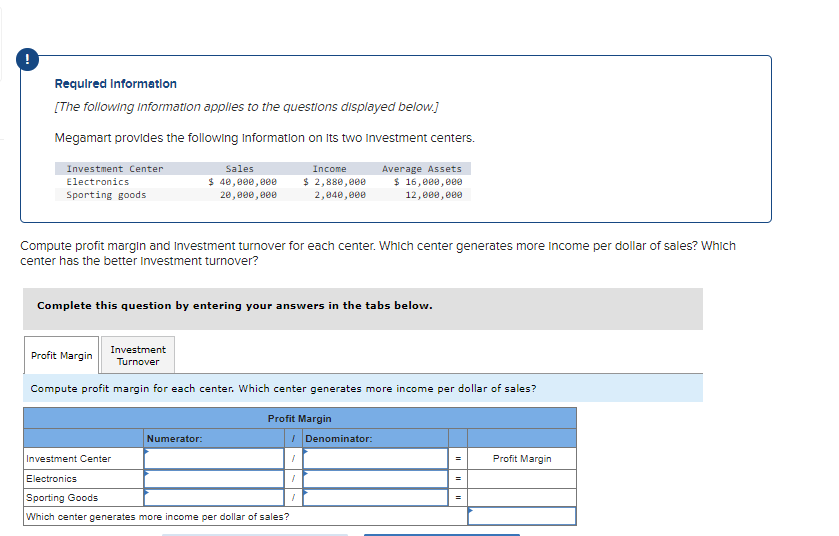Click the Required Information heading
The image size is (839, 536).
click(x=116, y=84)
